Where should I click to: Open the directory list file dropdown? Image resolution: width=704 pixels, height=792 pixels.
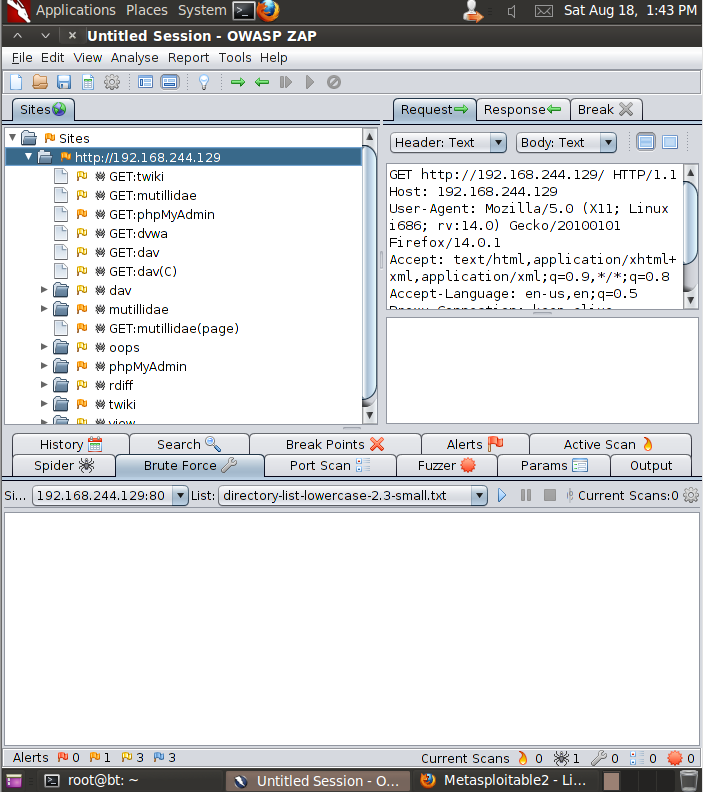click(x=478, y=495)
